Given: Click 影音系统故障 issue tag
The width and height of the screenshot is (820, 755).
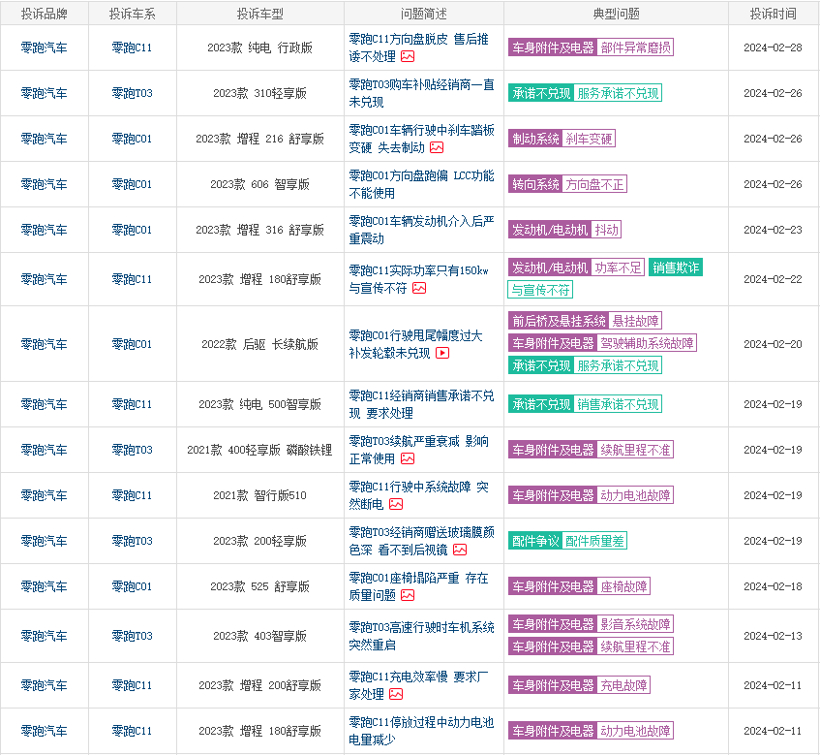Looking at the screenshot, I should [635, 624].
